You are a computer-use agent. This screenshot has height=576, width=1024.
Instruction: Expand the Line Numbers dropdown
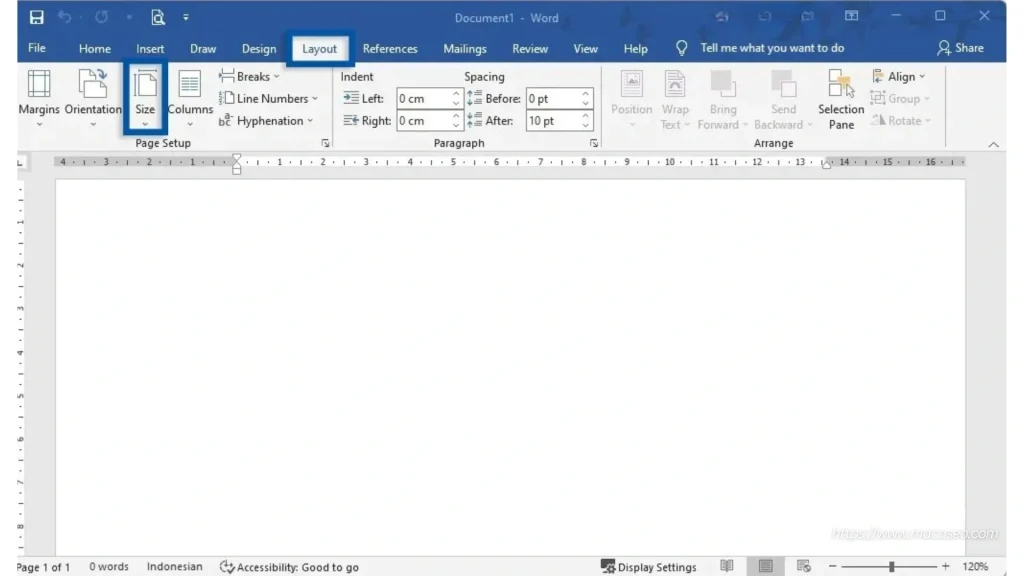[268, 99]
